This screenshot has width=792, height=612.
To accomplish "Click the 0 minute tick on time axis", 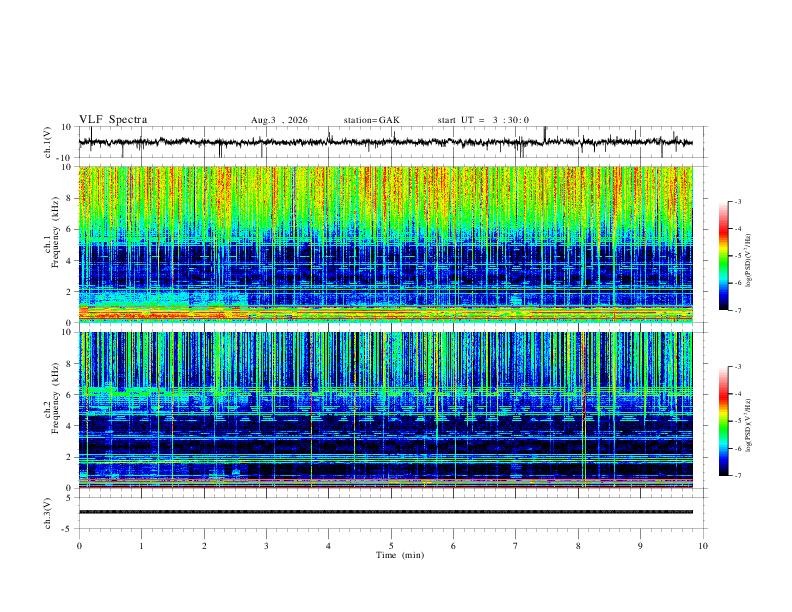I will pos(79,546).
